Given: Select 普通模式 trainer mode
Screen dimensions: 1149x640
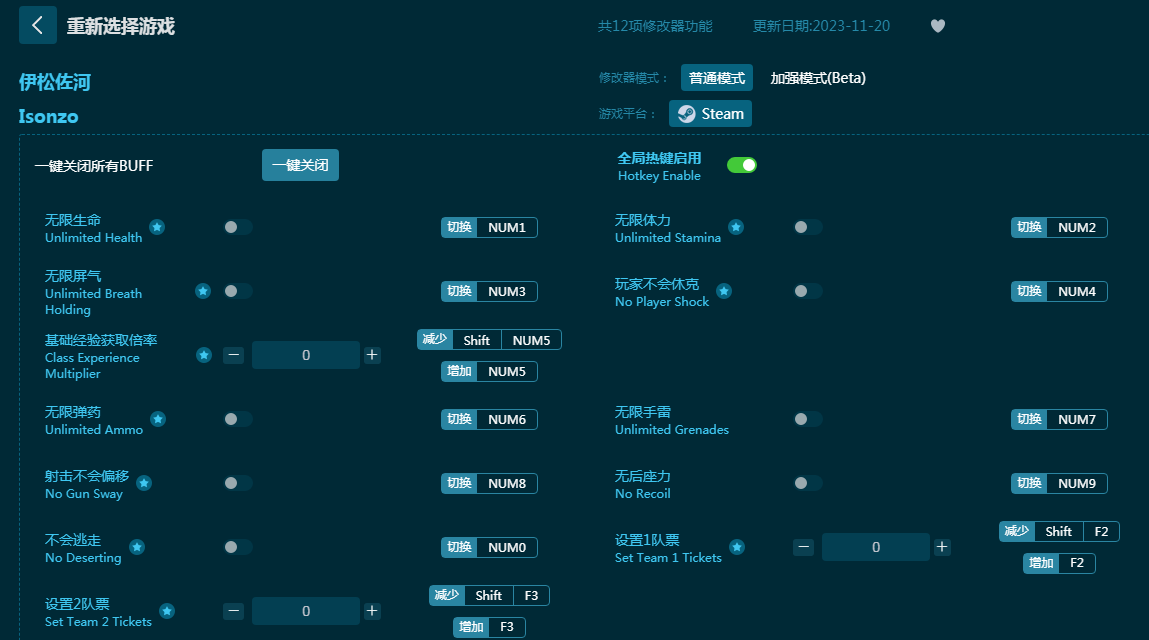Looking at the screenshot, I should click(x=716, y=78).
